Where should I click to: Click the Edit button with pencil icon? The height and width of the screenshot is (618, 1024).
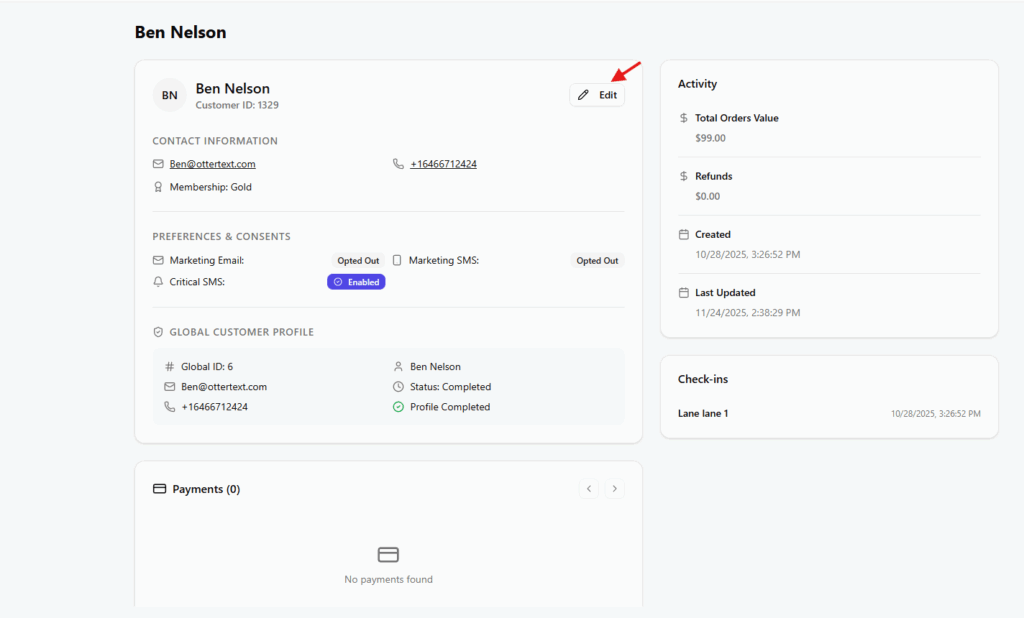(597, 95)
